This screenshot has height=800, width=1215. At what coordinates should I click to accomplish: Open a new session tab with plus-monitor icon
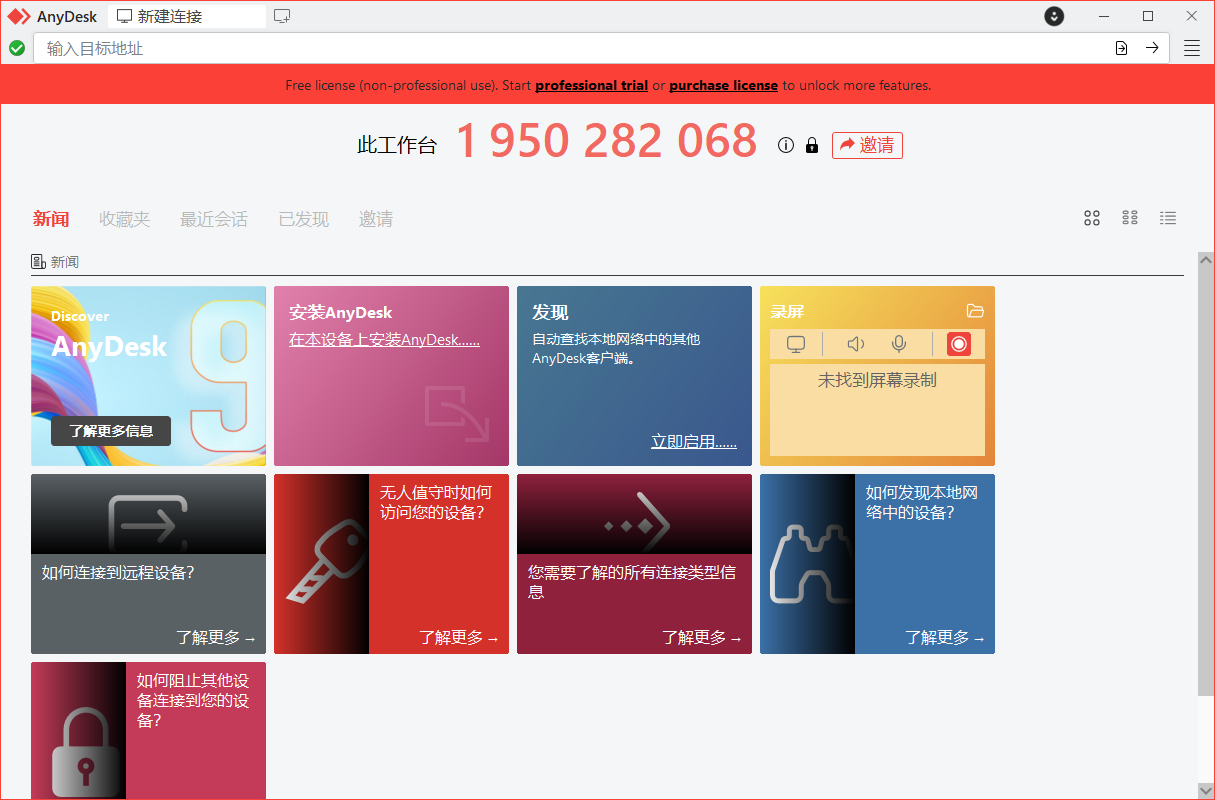(282, 16)
